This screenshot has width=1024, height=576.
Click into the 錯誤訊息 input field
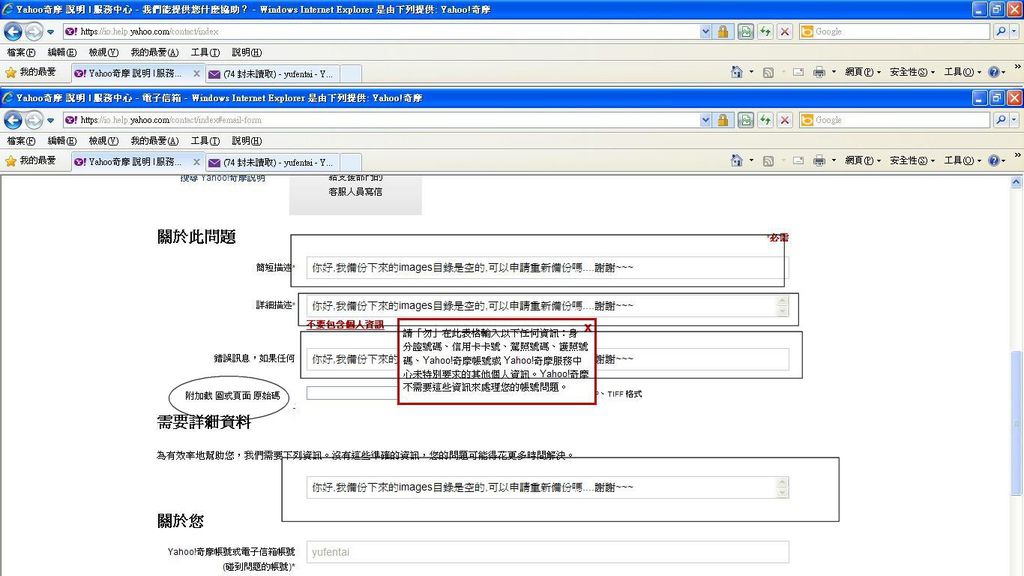(x=547, y=359)
